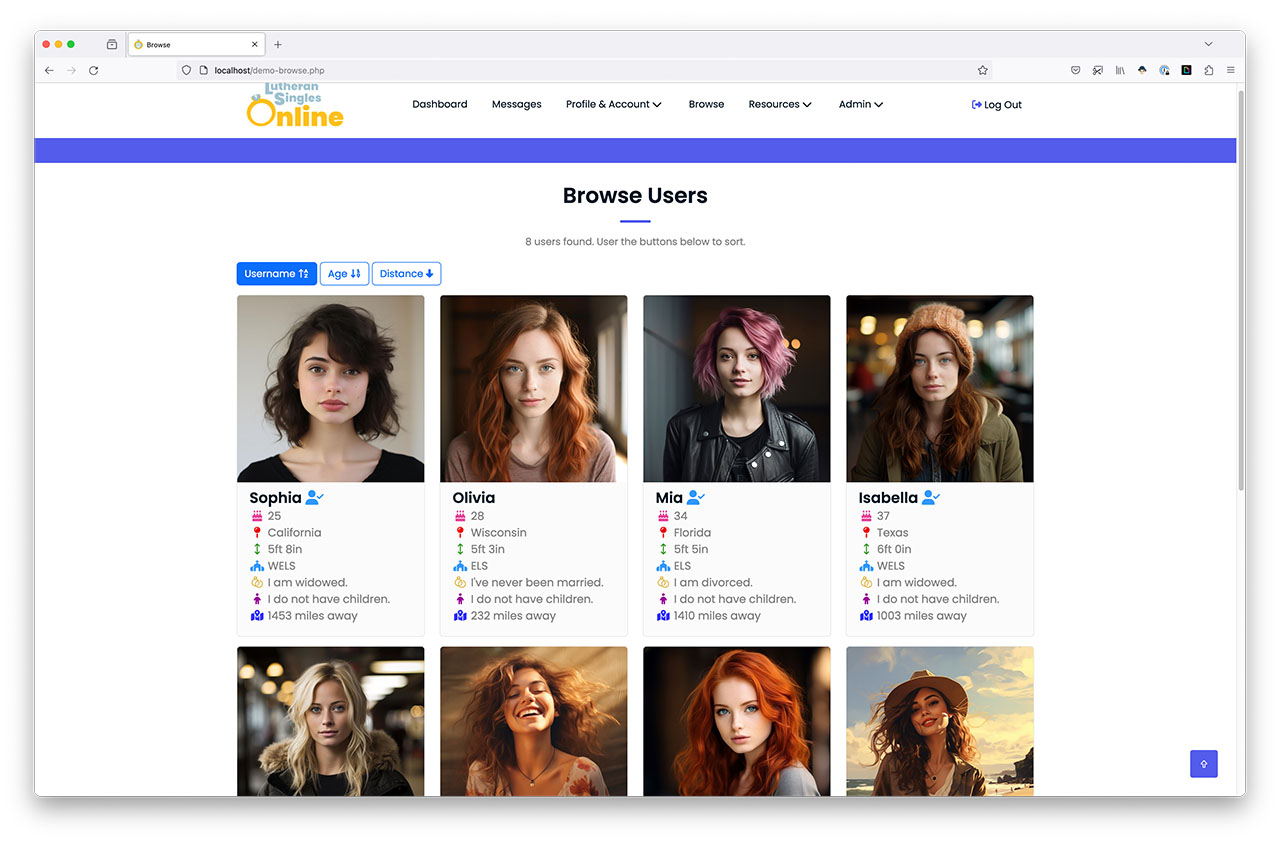The image size is (1280, 849).
Task: Click the Pocket save icon in toolbar
Action: [x=1076, y=70]
